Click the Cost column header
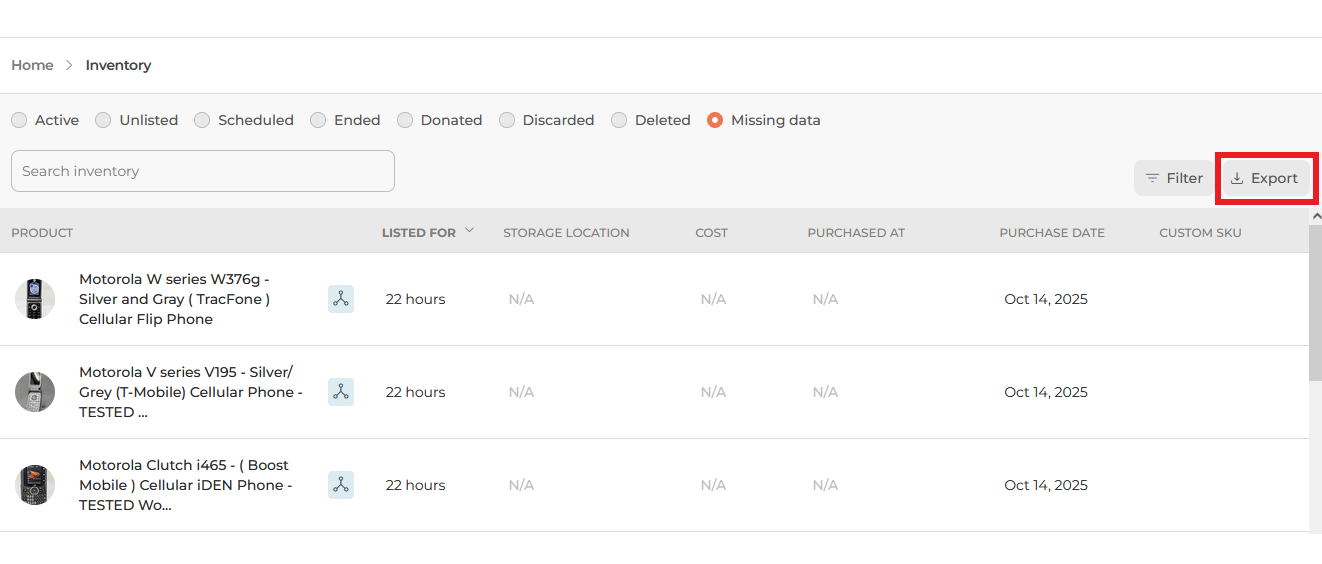 pyautogui.click(x=712, y=233)
